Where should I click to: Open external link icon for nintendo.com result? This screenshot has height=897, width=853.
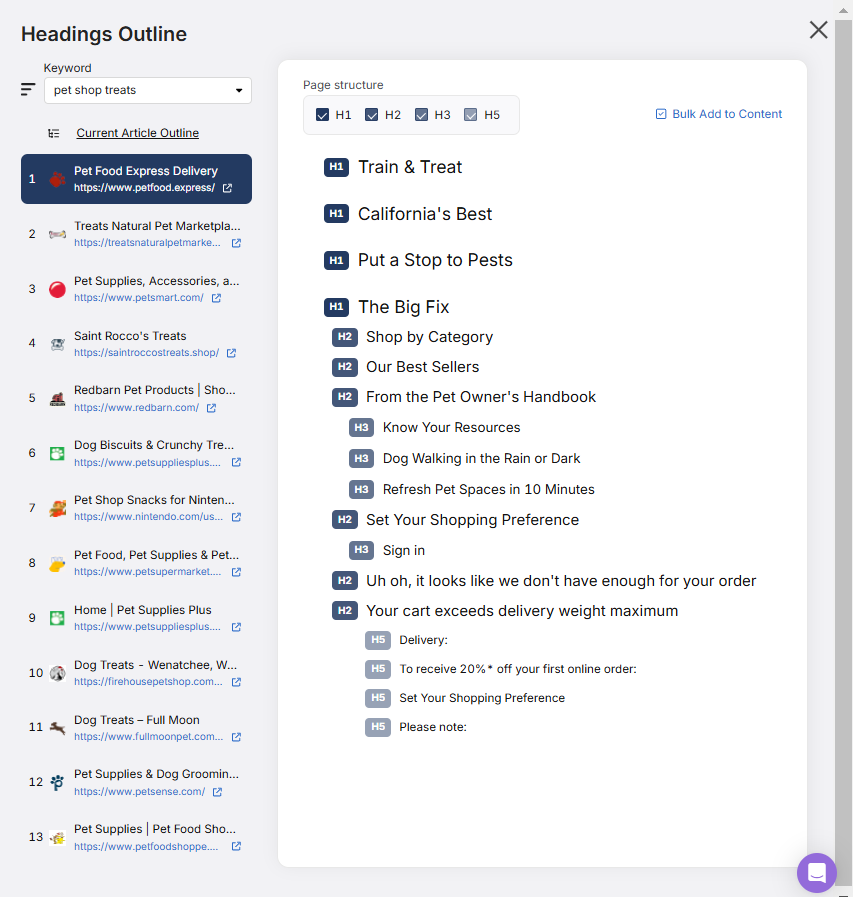[x=236, y=517]
